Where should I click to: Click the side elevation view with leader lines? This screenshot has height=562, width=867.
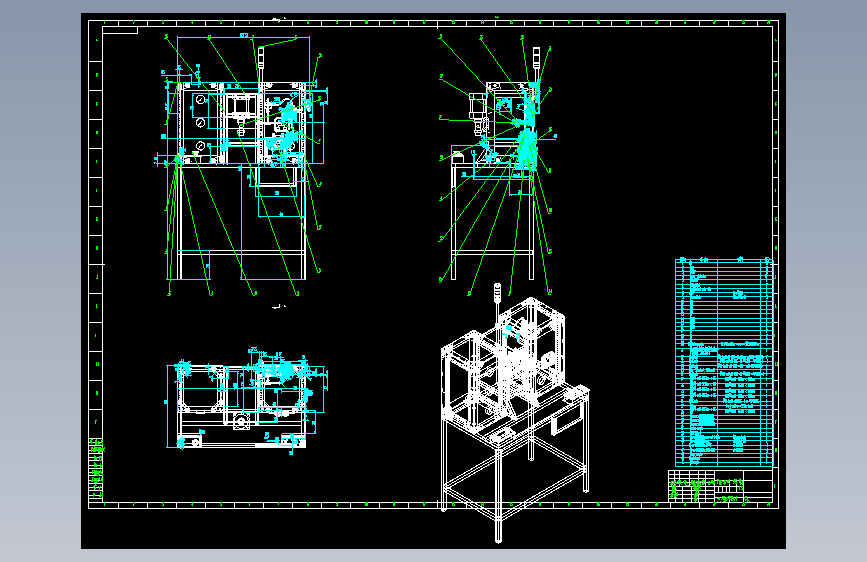click(496, 165)
